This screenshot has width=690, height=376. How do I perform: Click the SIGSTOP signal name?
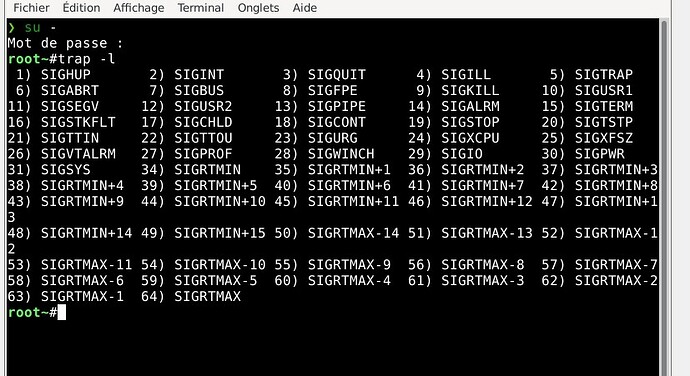point(470,122)
